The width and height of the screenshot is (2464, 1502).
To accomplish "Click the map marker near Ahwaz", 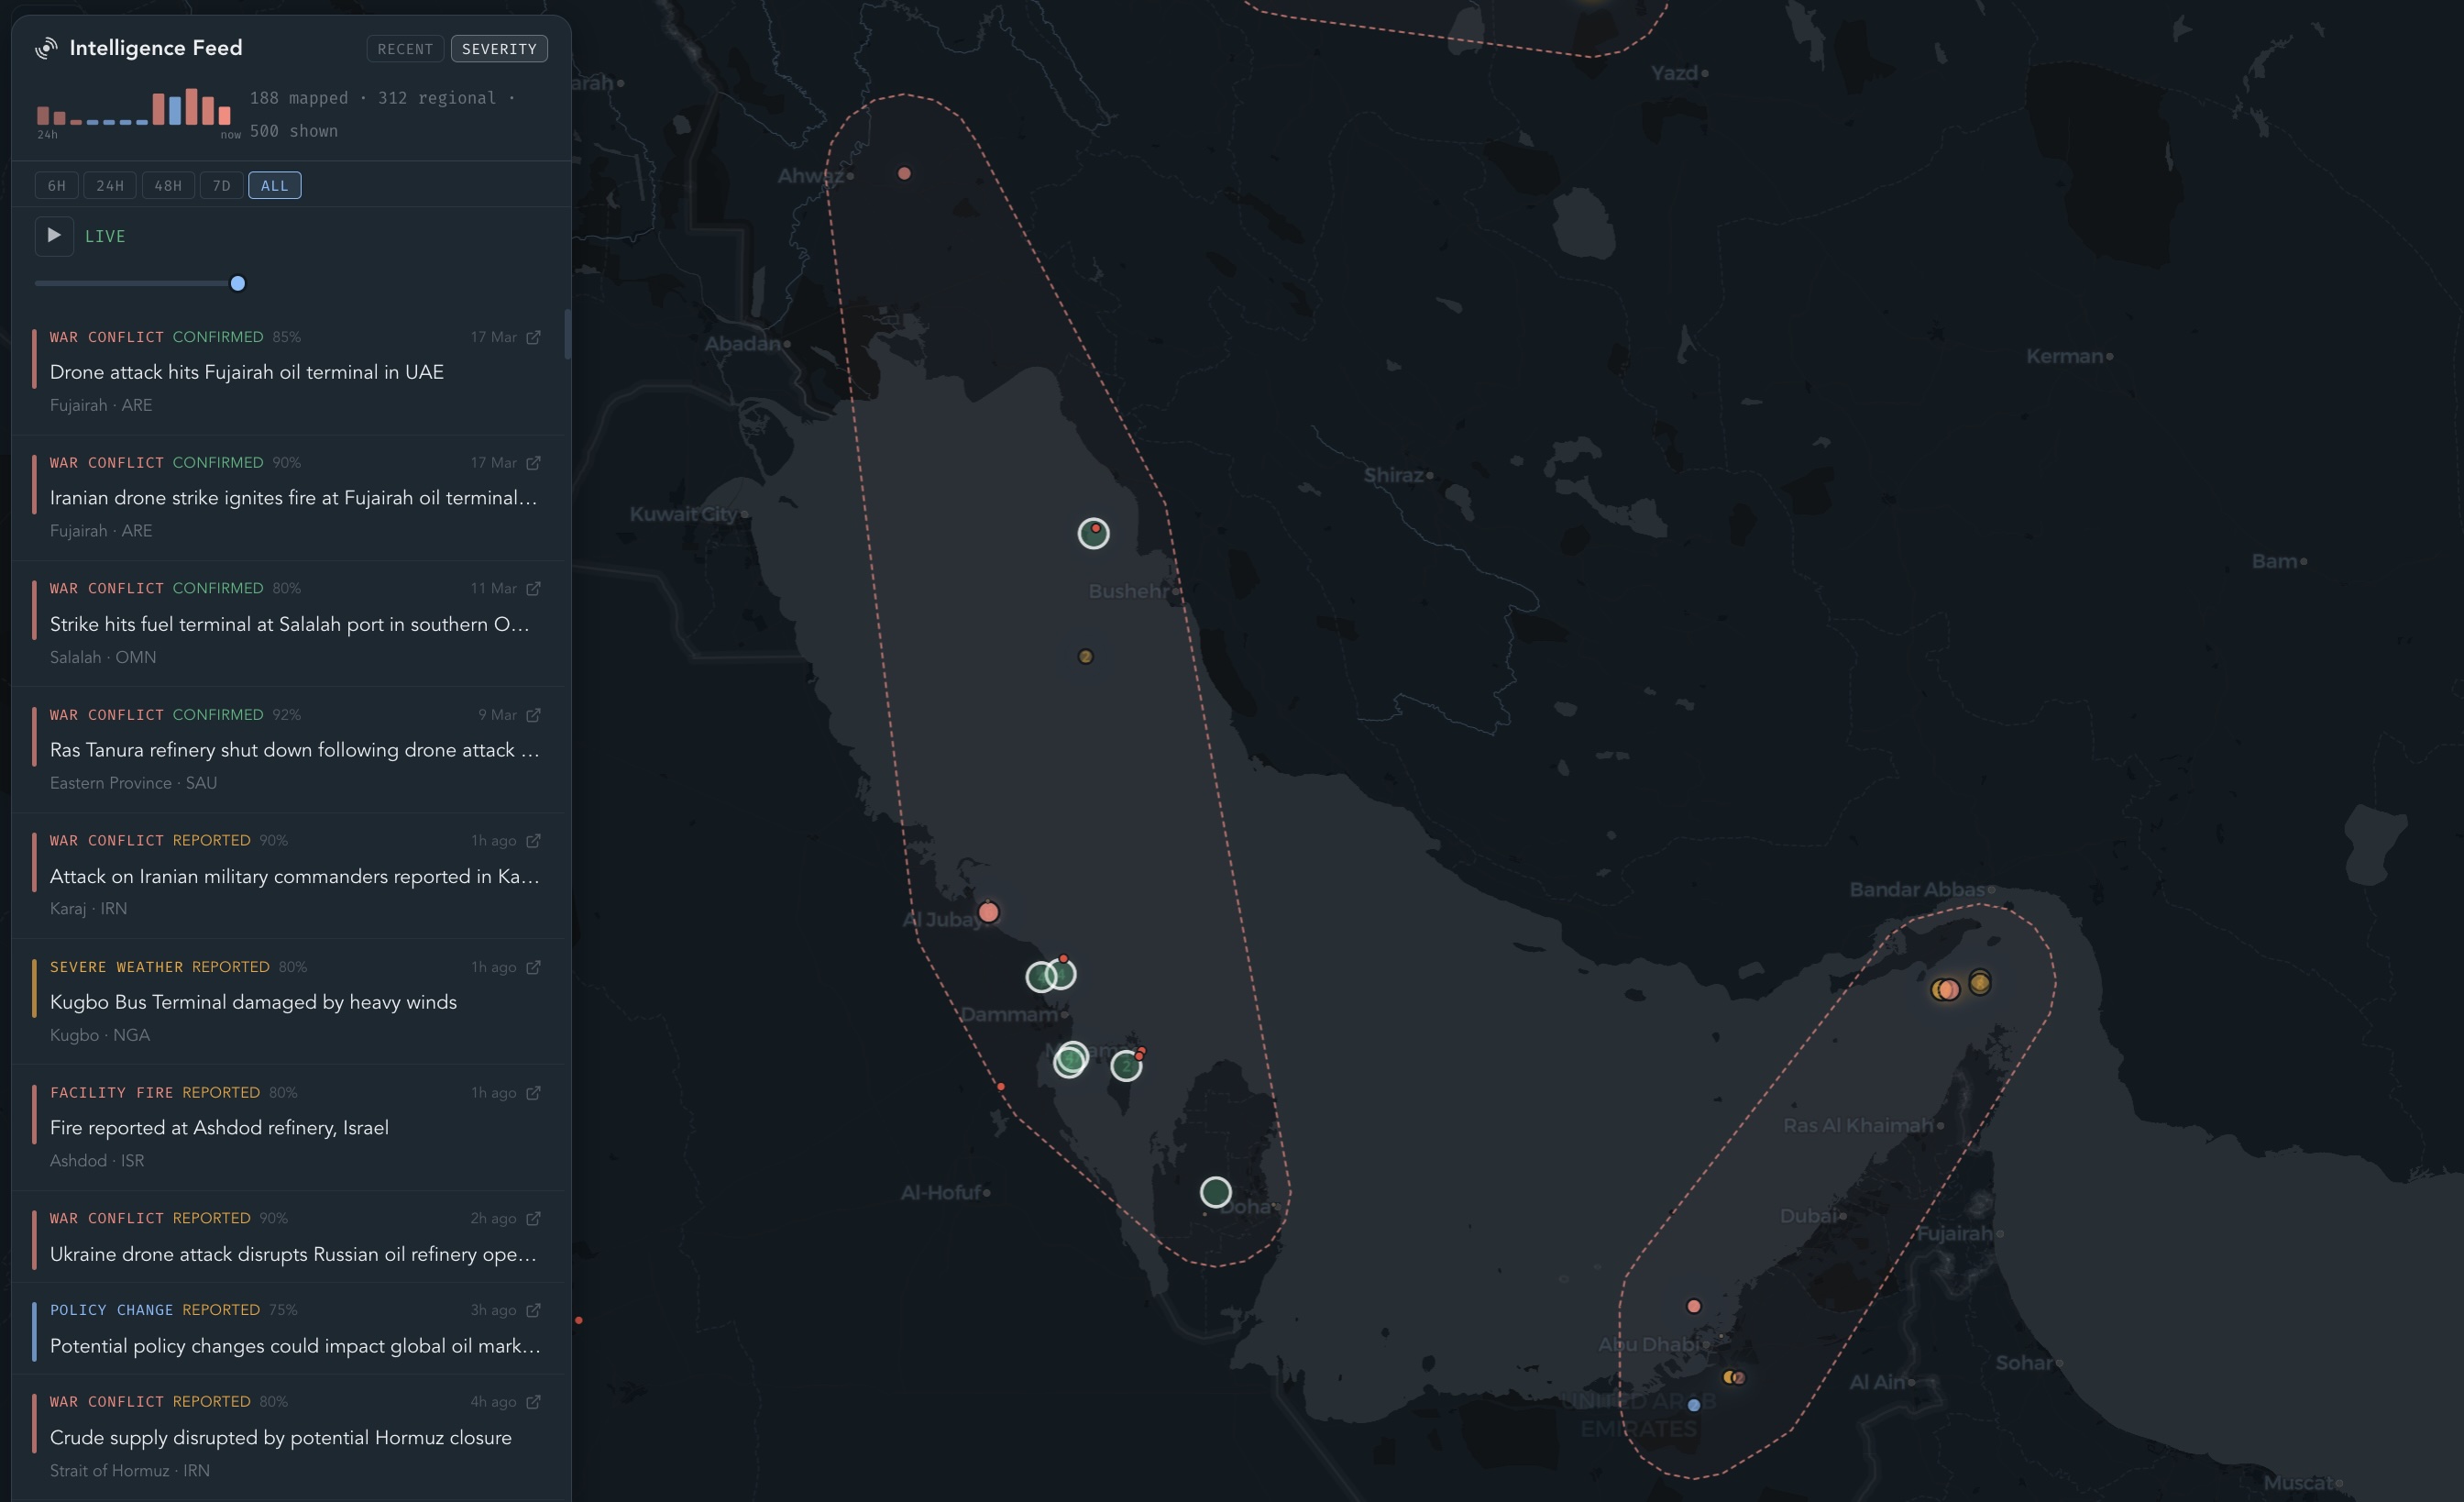I will click(904, 173).
